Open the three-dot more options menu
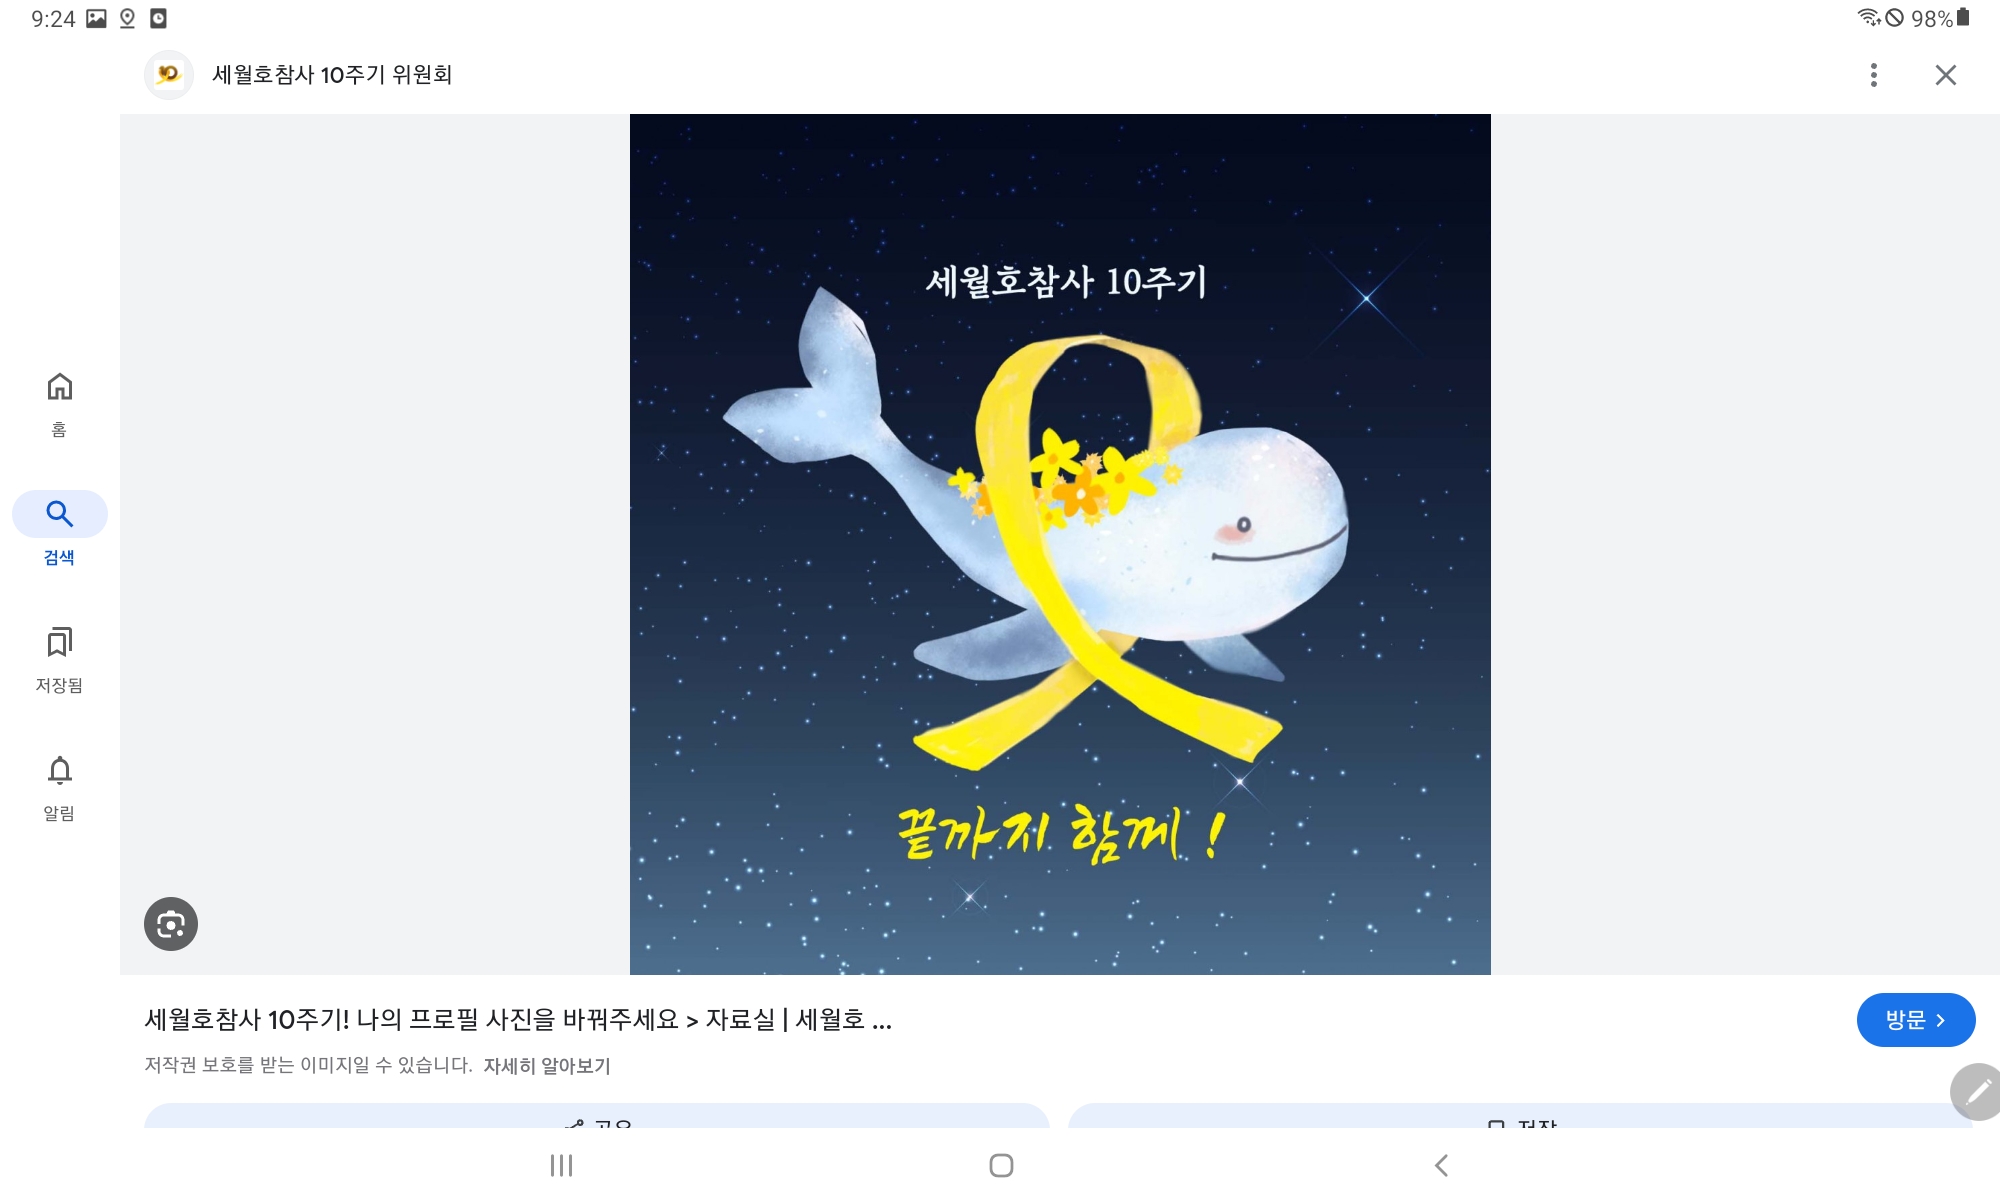The height and width of the screenshot is (1200, 2000). 1874,75
